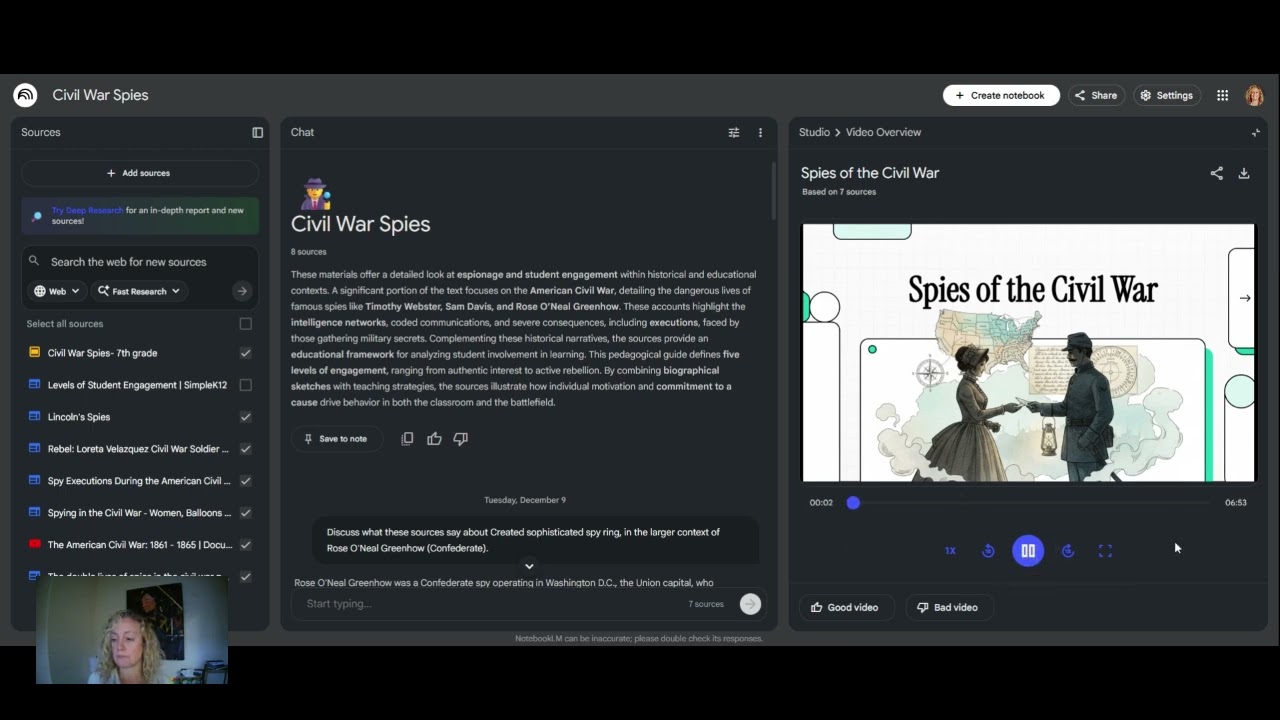Image resolution: width=1280 pixels, height=720 pixels.
Task: Jump to bottom of chat chevron
Action: coord(529,566)
